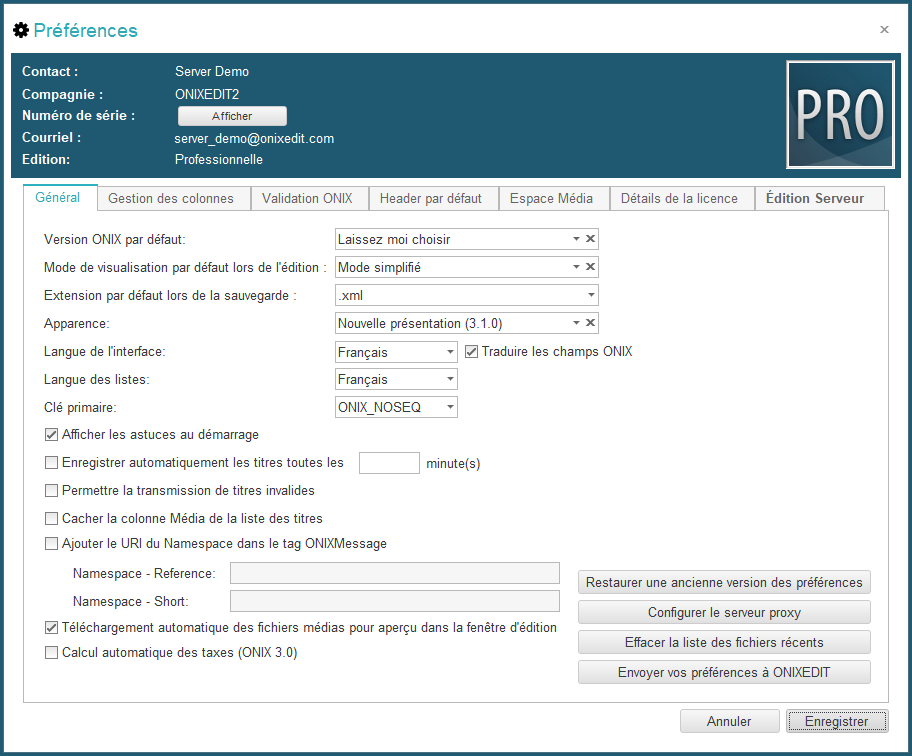Viewport: 912px width, 756px height.
Task: Click the Préférences gear icon
Action: coord(20,31)
